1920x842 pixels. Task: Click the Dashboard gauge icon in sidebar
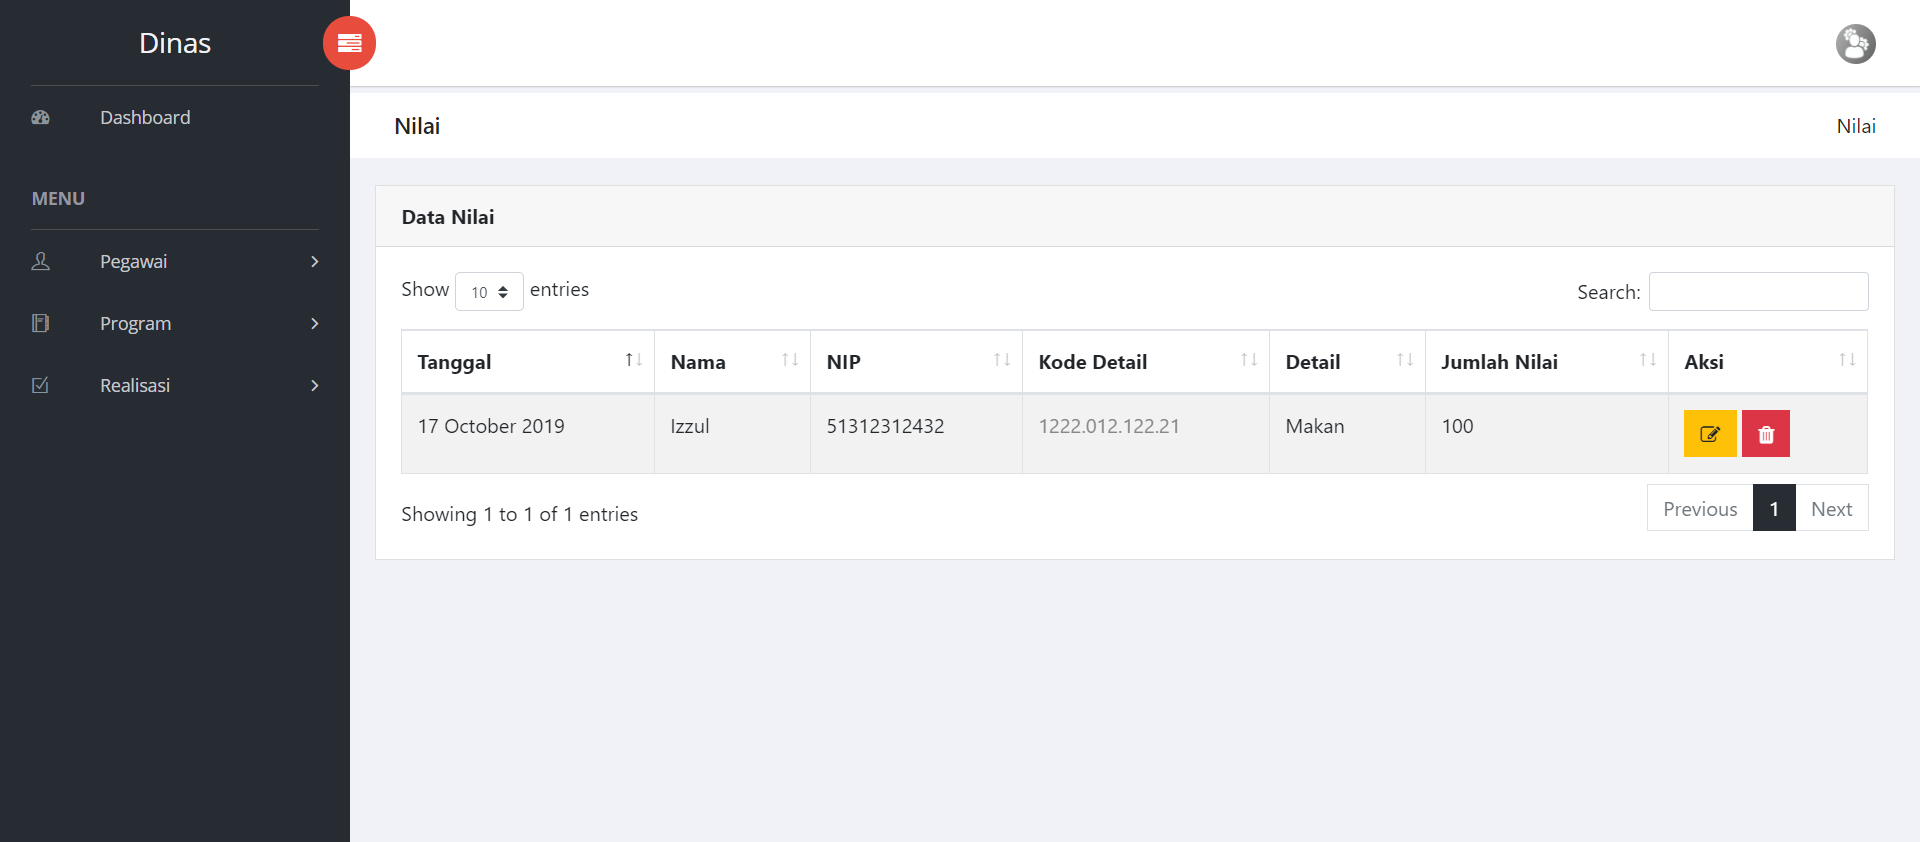coord(40,118)
